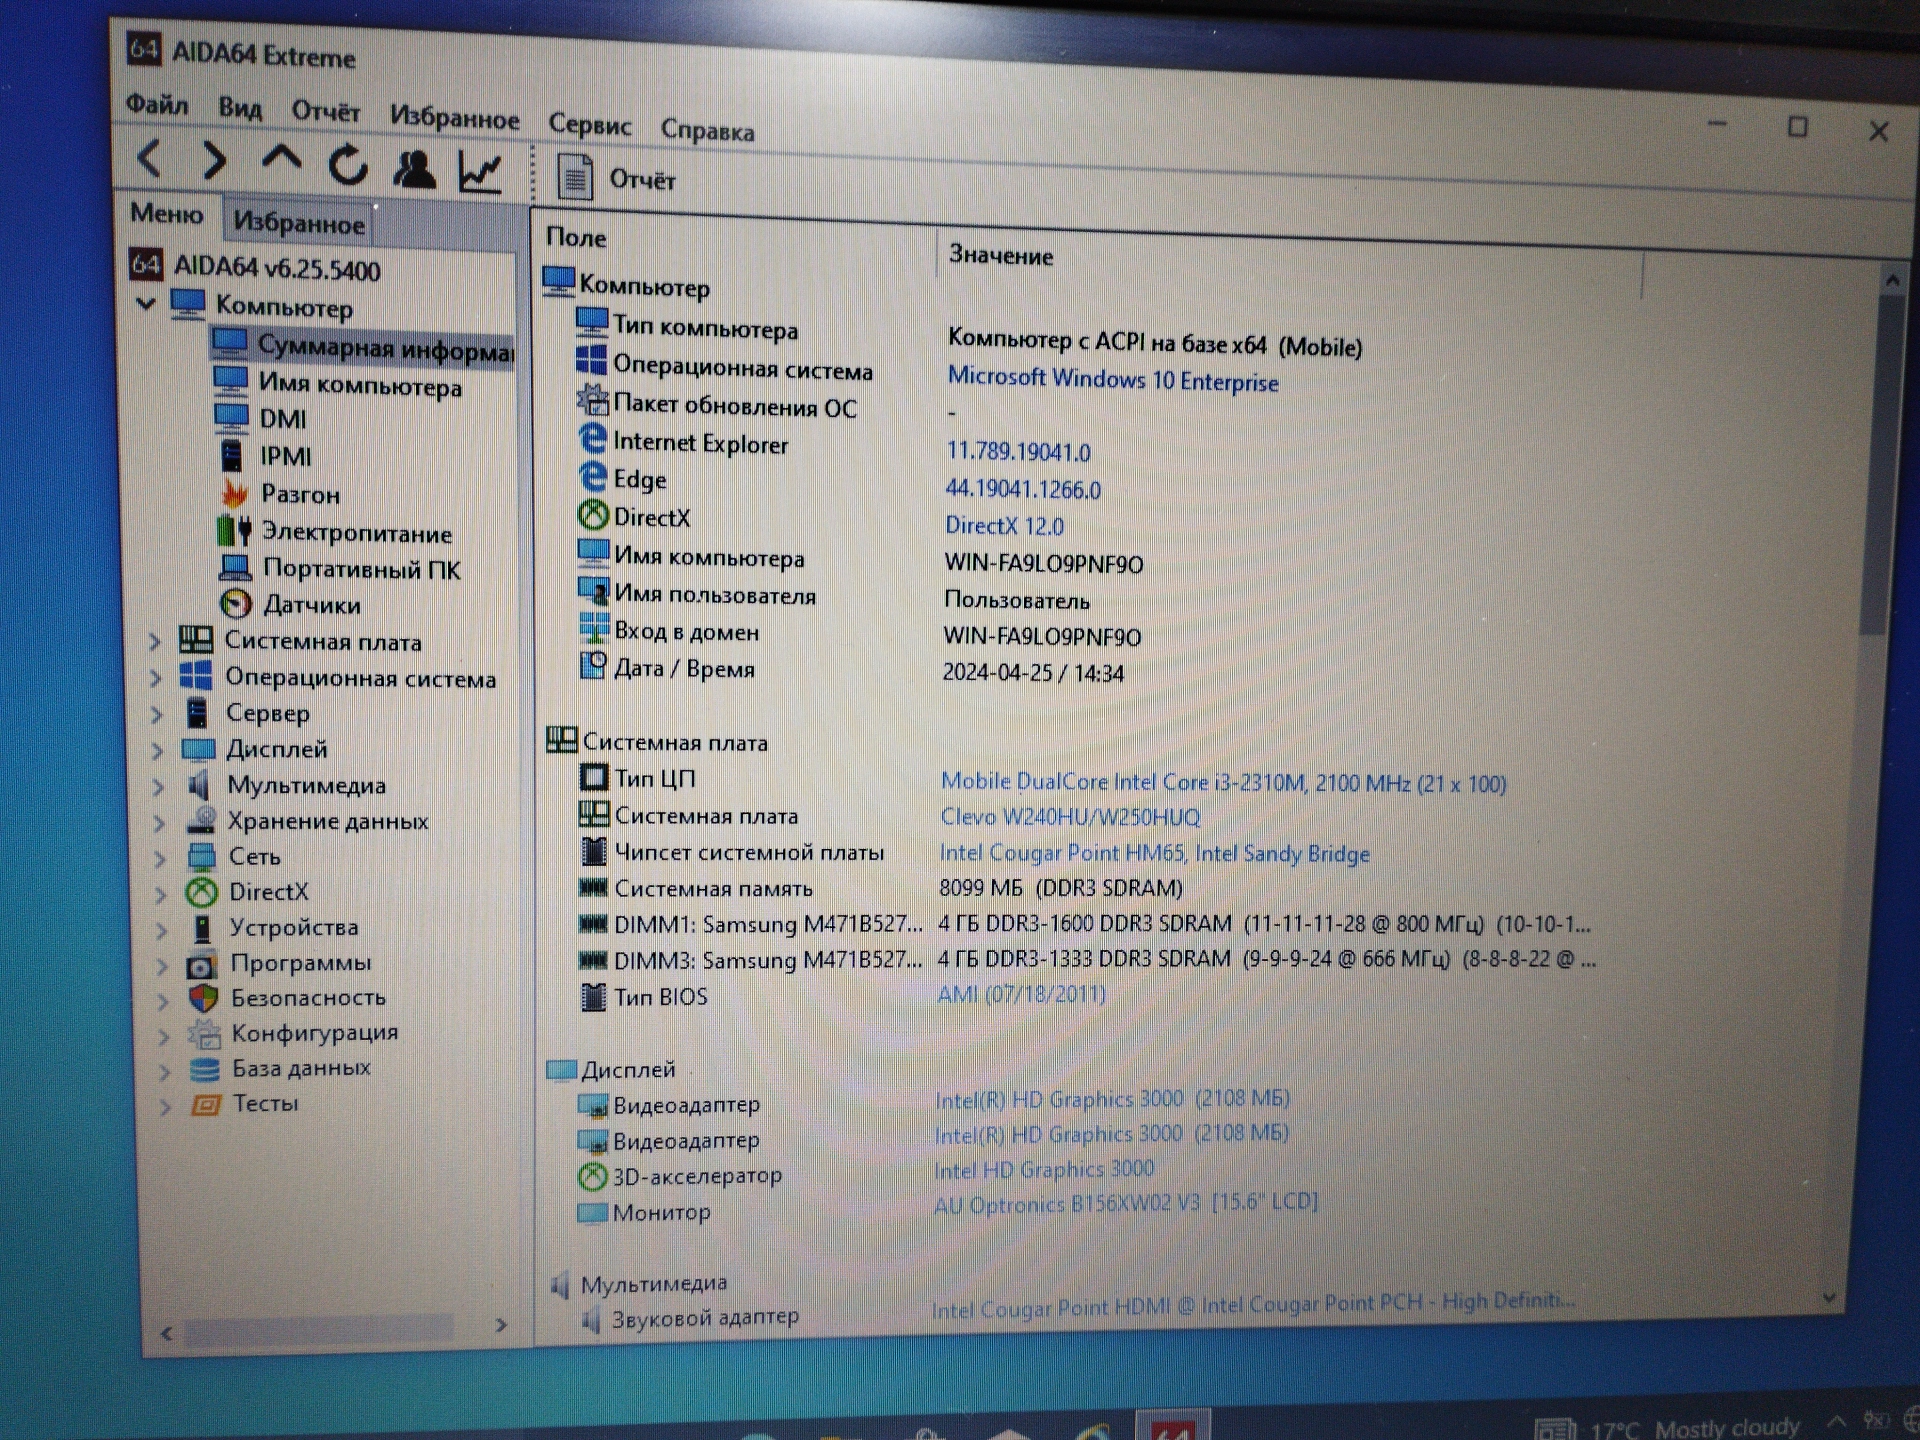1920x1440 pixels.
Task: Open AU Optronics B156XW02 monitor link
Action: (1125, 1204)
